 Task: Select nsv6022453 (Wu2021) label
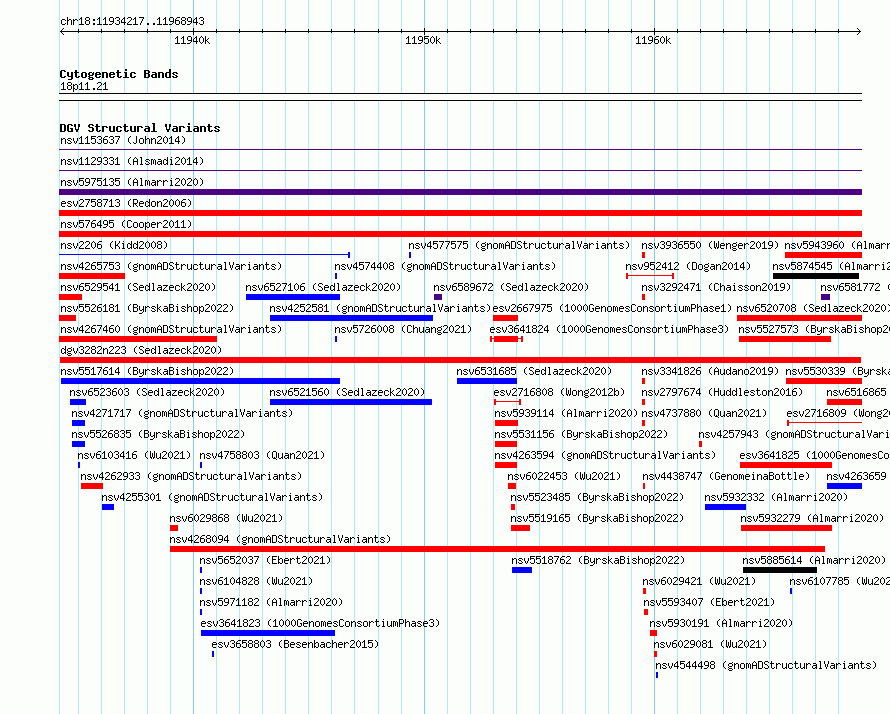pyautogui.click(x=564, y=476)
